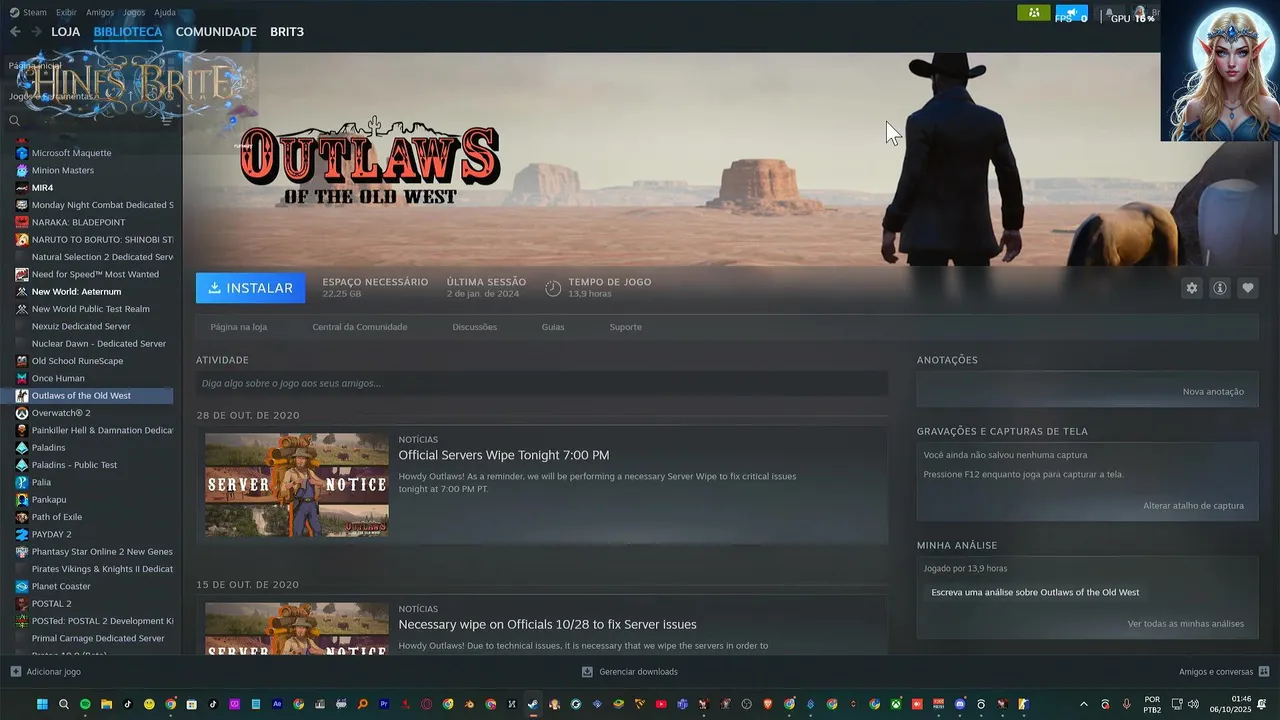The image size is (1280, 720).
Task: Click the Planet Coaster list icon
Action: [x=22, y=586]
